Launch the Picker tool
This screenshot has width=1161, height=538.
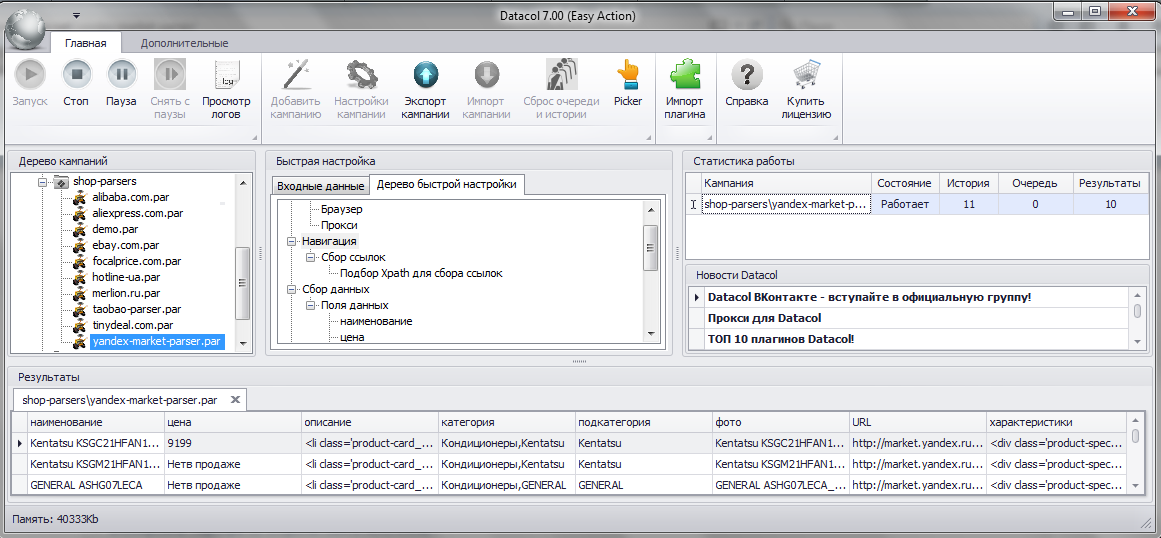[x=628, y=75]
